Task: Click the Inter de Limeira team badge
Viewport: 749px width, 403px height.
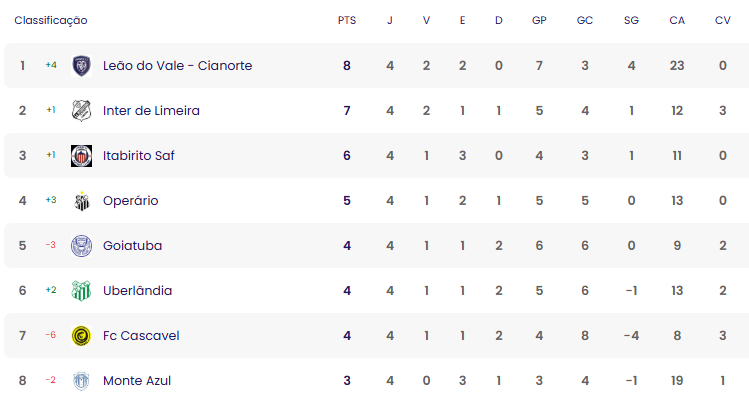Action: 81,111
